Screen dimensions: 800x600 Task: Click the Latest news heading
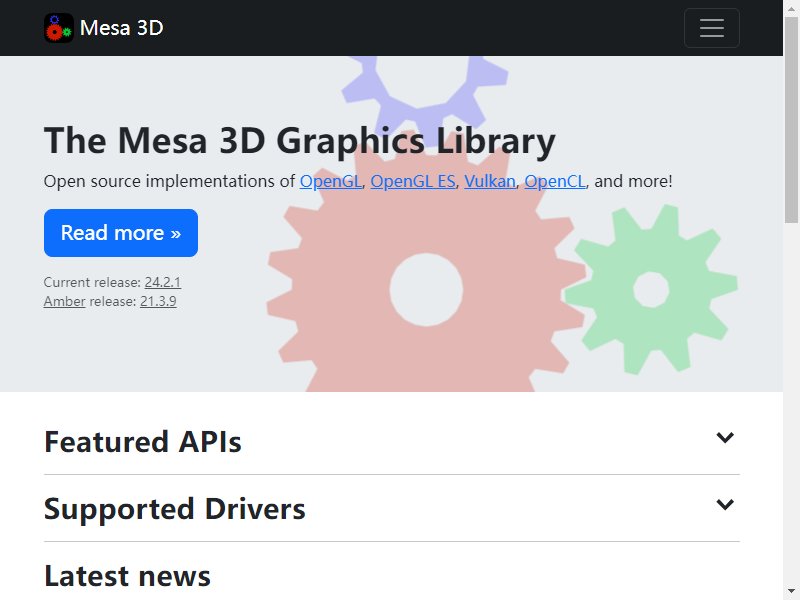coord(128,576)
